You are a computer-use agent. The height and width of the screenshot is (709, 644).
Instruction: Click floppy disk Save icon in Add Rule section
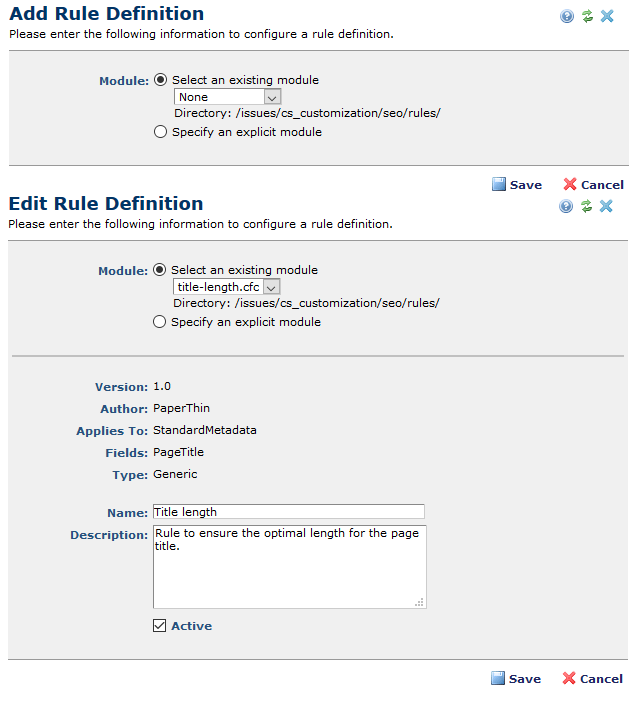tap(499, 184)
